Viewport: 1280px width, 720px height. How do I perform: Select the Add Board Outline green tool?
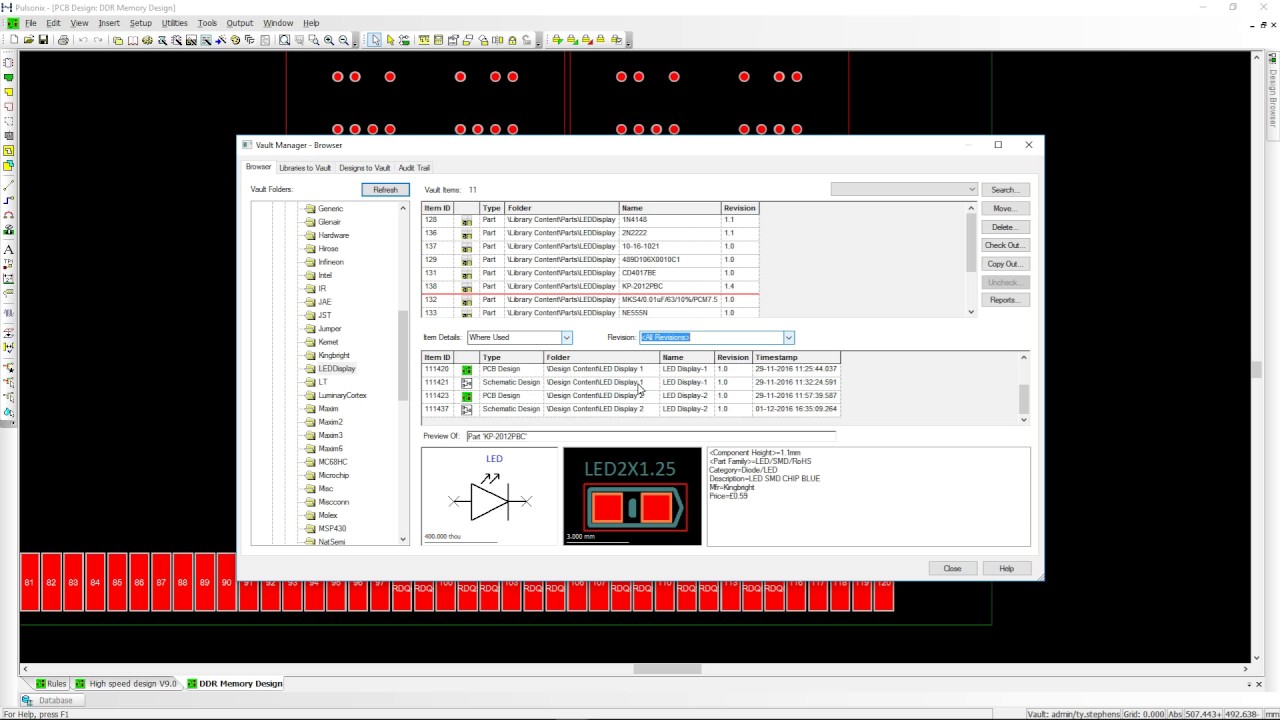[9, 78]
